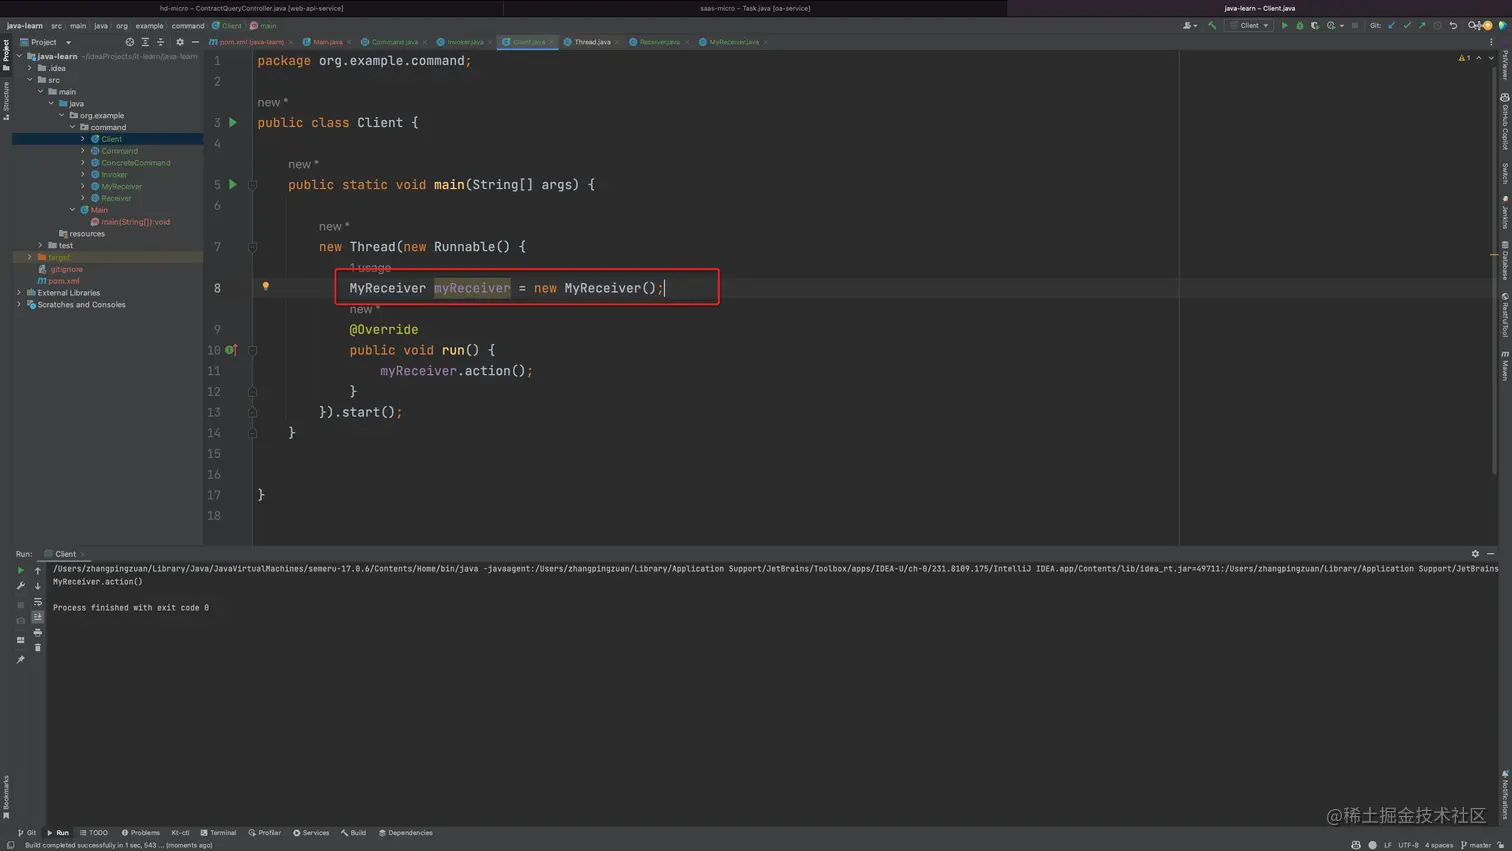Expand External Libraries node

point(19,293)
